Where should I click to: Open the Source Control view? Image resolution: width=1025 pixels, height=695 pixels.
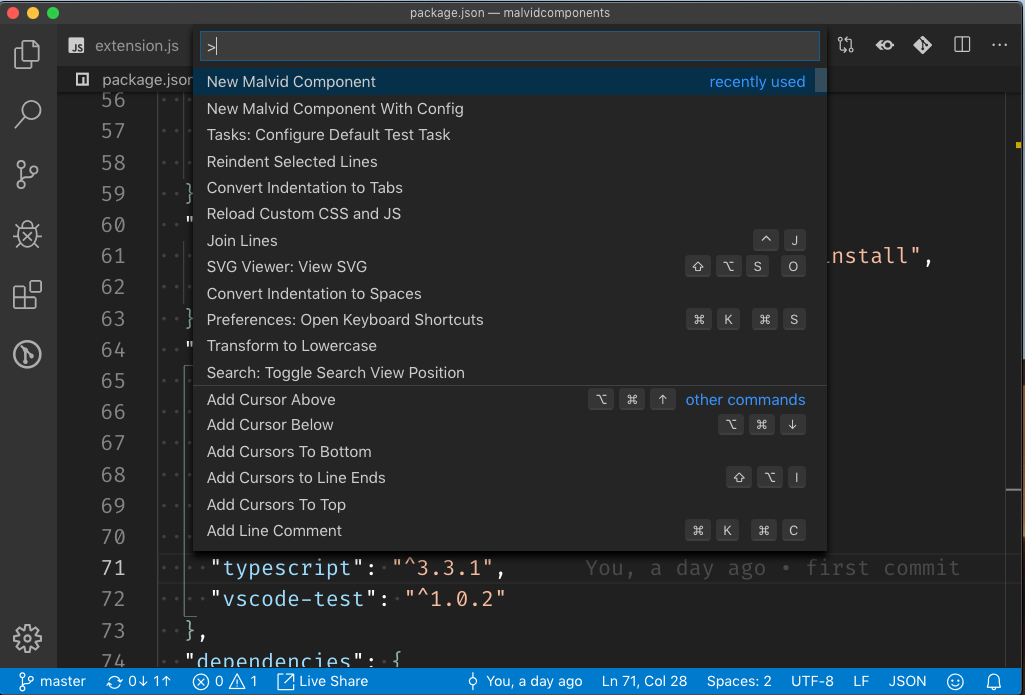pyautogui.click(x=27, y=174)
